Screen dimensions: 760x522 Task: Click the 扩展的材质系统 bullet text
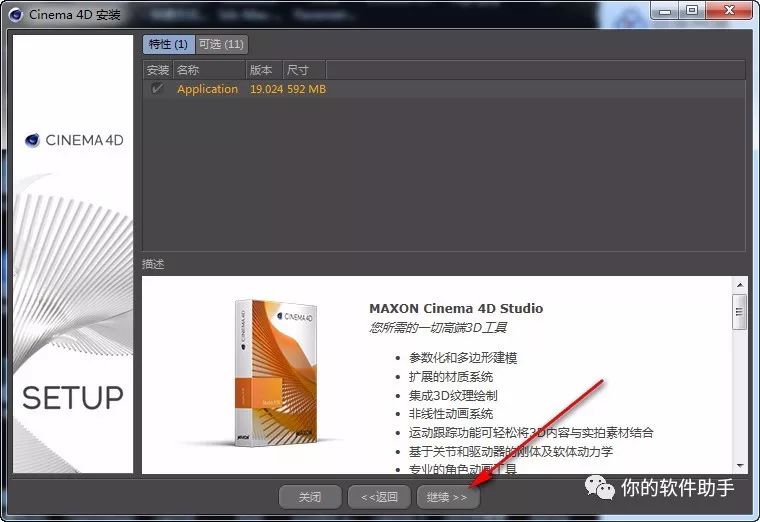coord(451,377)
